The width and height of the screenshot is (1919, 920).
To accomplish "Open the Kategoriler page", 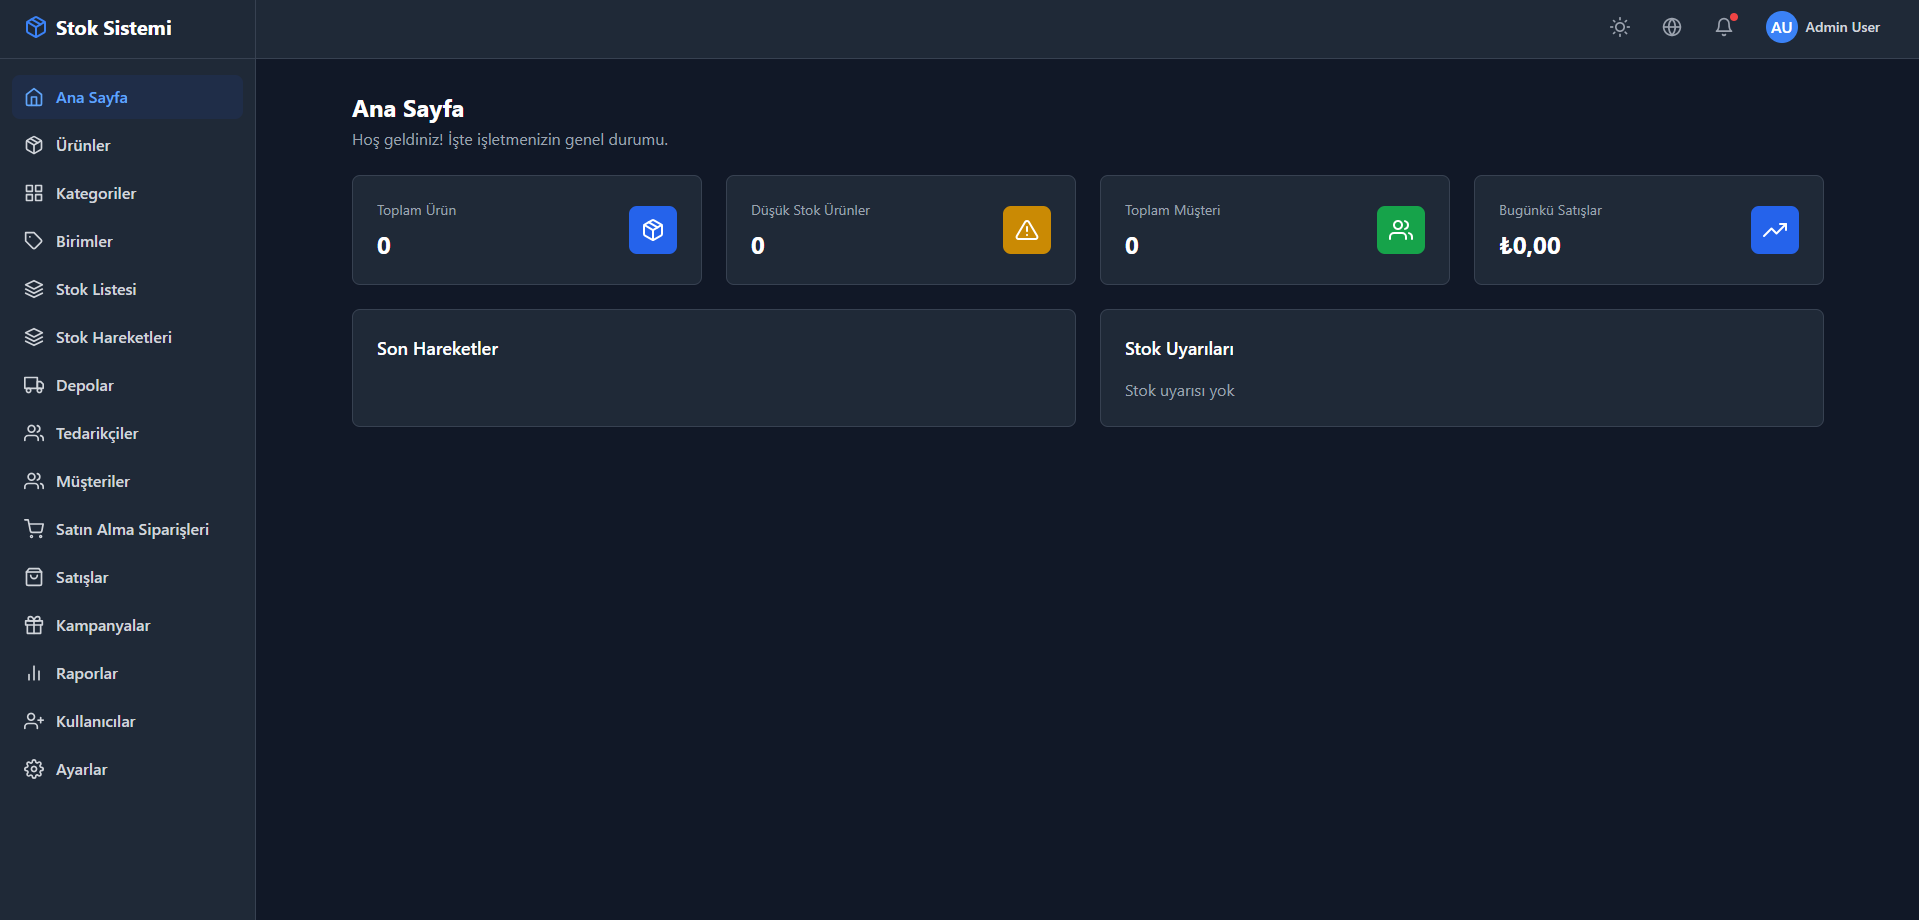I will (x=127, y=193).
